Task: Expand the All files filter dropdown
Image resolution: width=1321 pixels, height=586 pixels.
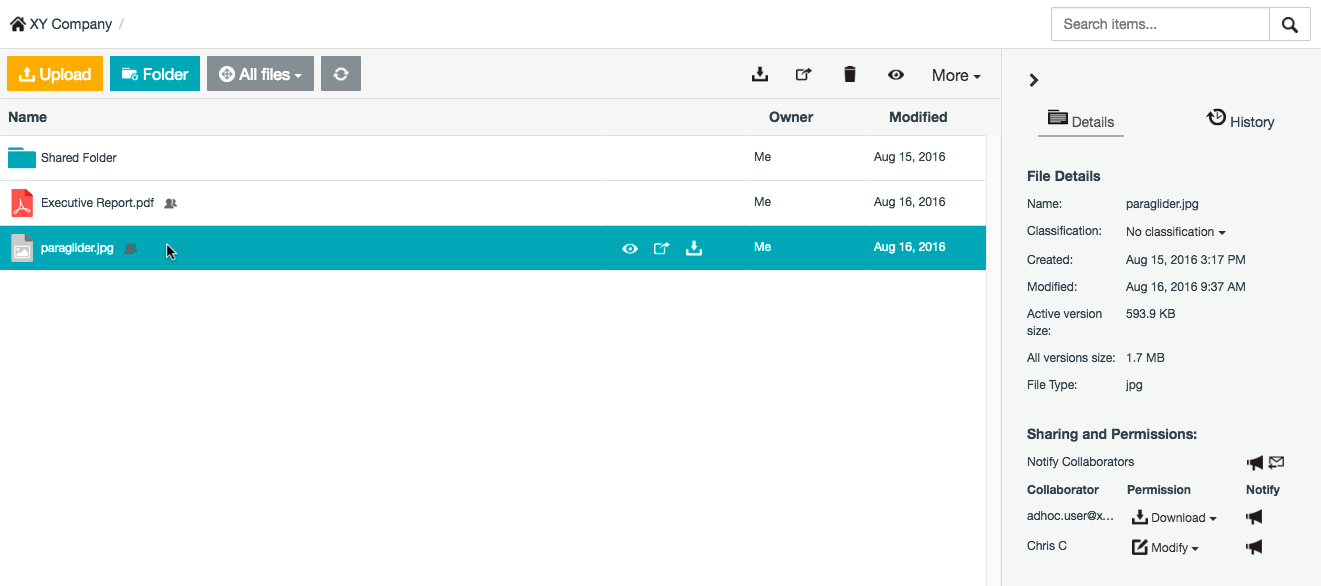Action: pos(260,74)
